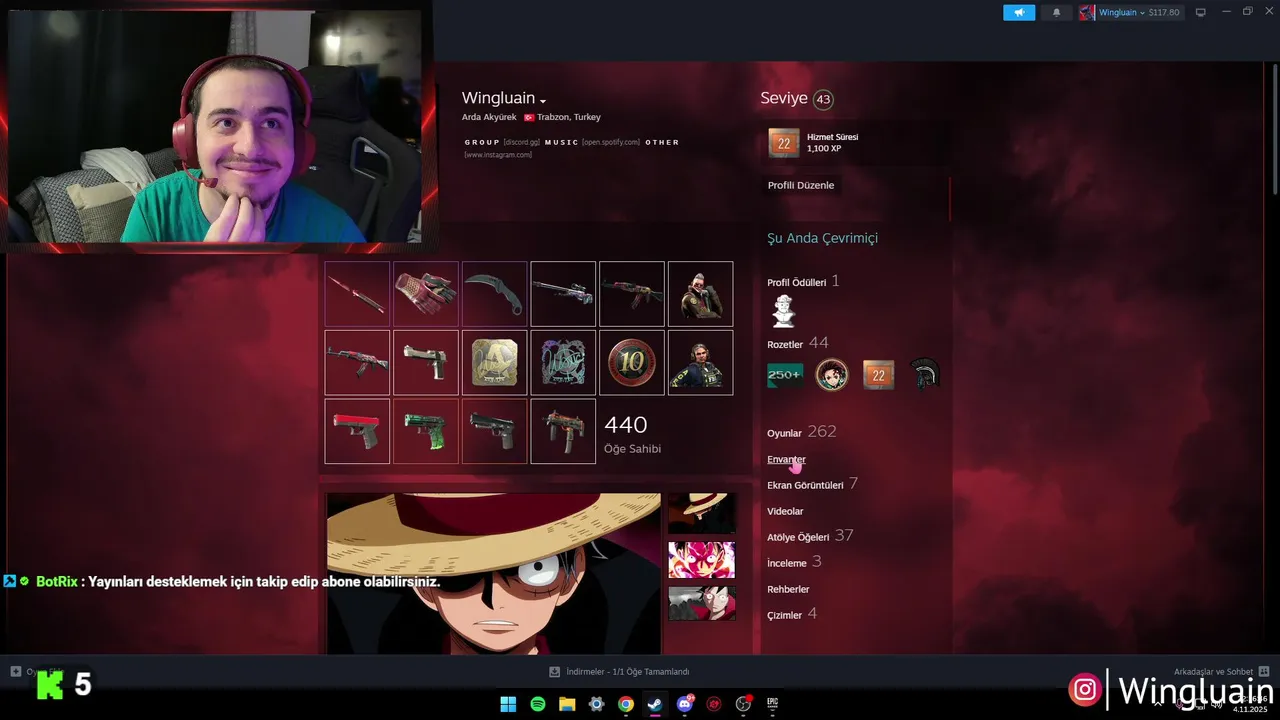Open the Rehberler guides page

[788, 589]
